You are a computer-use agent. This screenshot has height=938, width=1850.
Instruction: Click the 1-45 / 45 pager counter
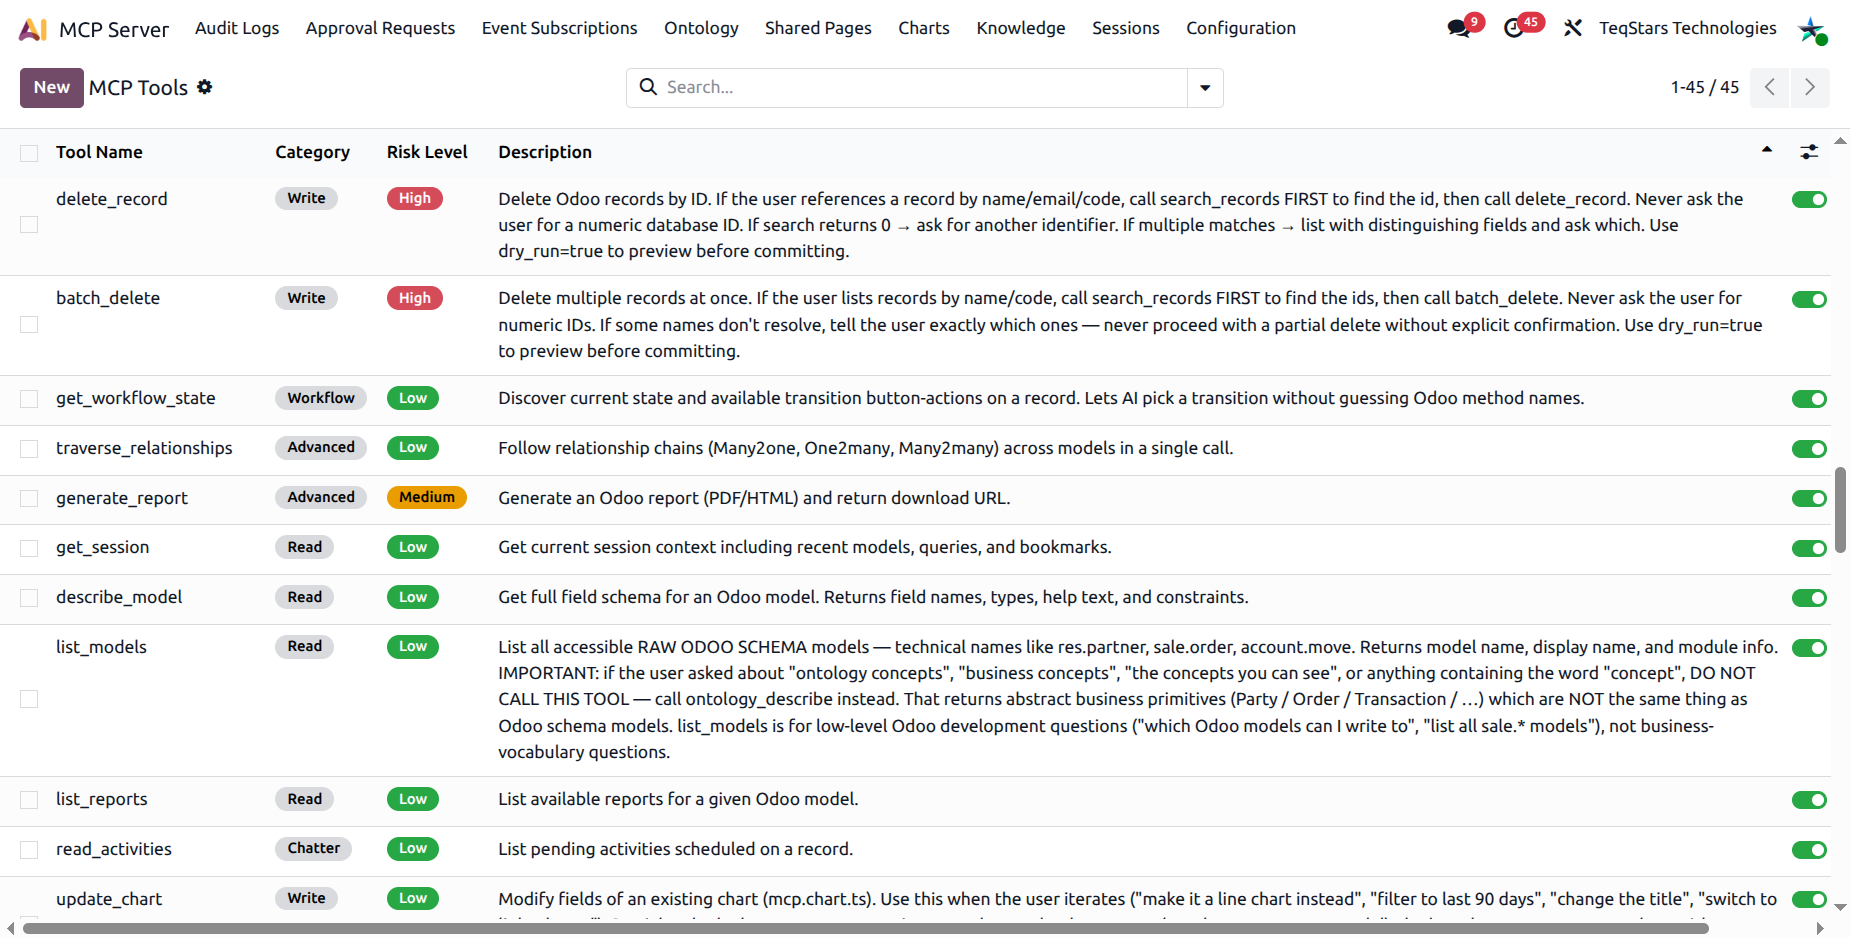coord(1705,87)
